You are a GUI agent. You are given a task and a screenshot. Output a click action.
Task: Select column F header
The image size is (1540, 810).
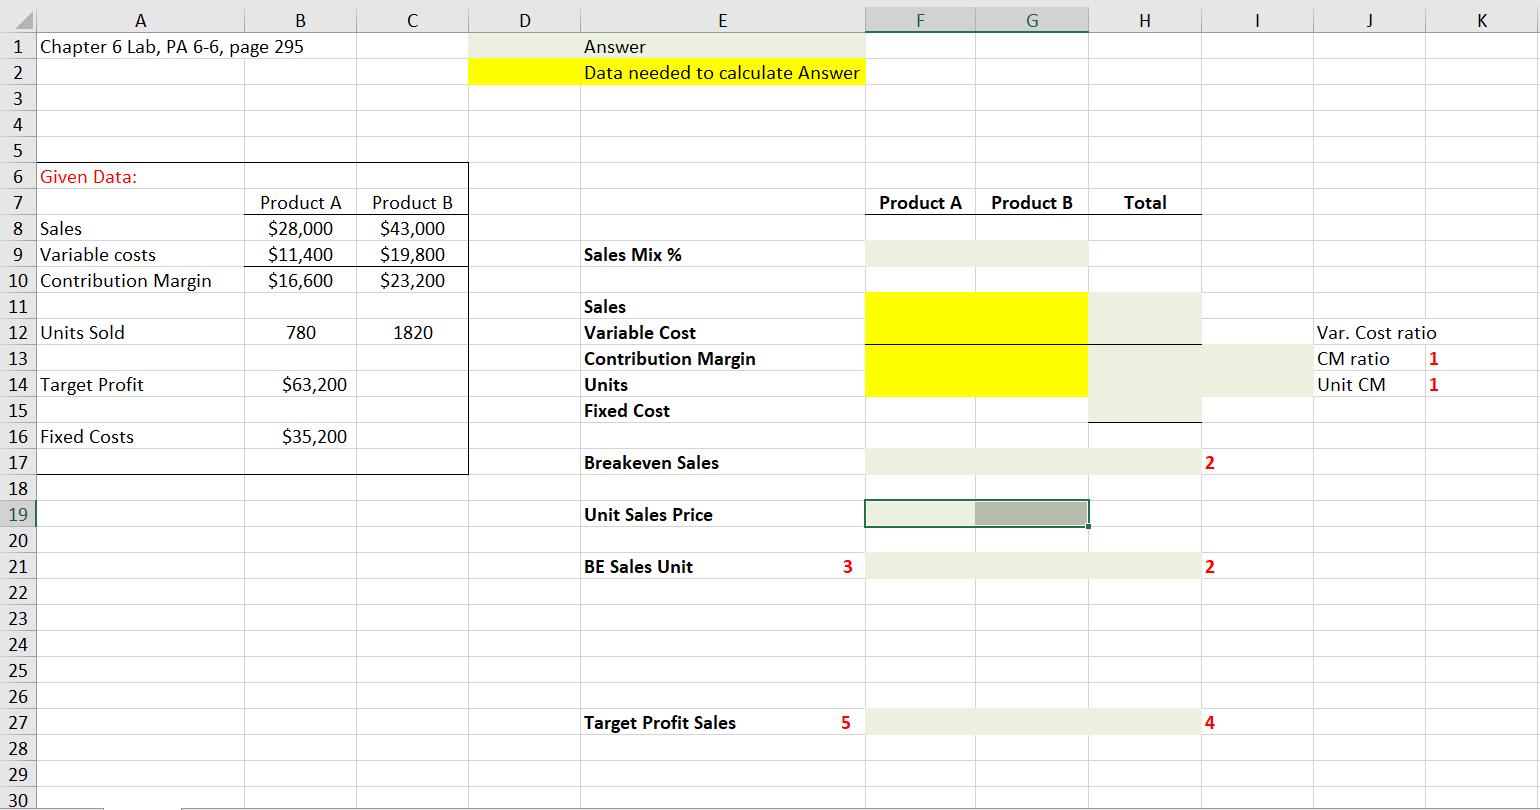tap(919, 19)
